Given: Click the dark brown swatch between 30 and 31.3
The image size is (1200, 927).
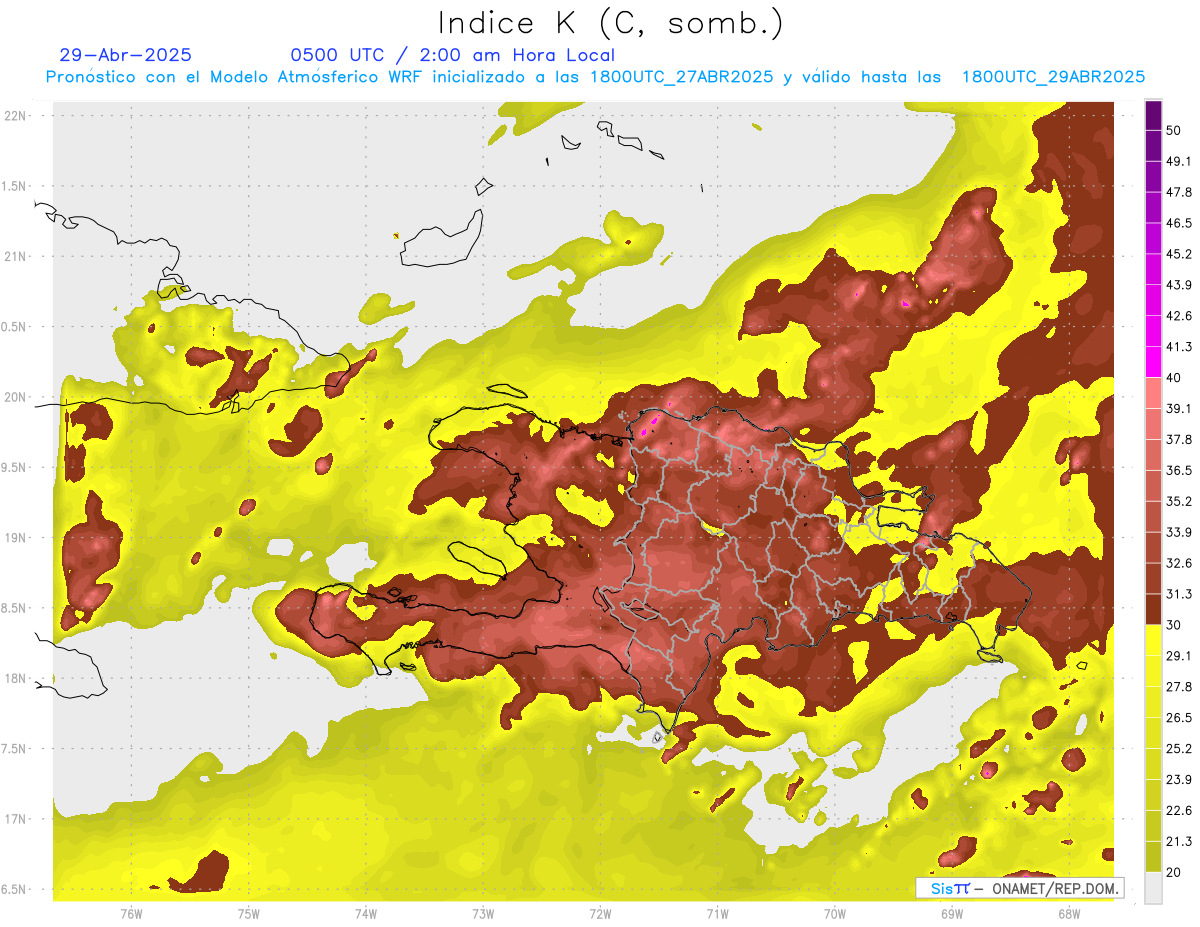Looking at the screenshot, I should coord(1153,610).
